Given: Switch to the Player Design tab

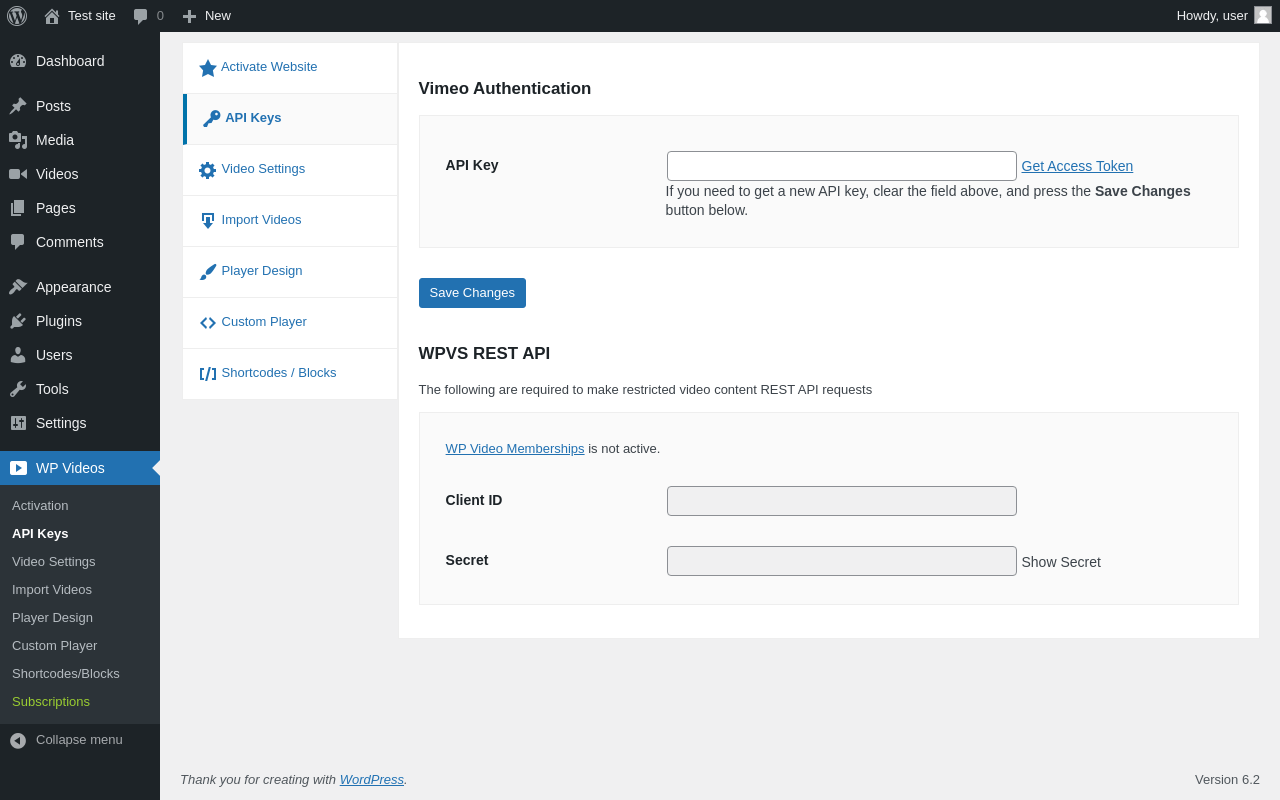Looking at the screenshot, I should pos(290,272).
